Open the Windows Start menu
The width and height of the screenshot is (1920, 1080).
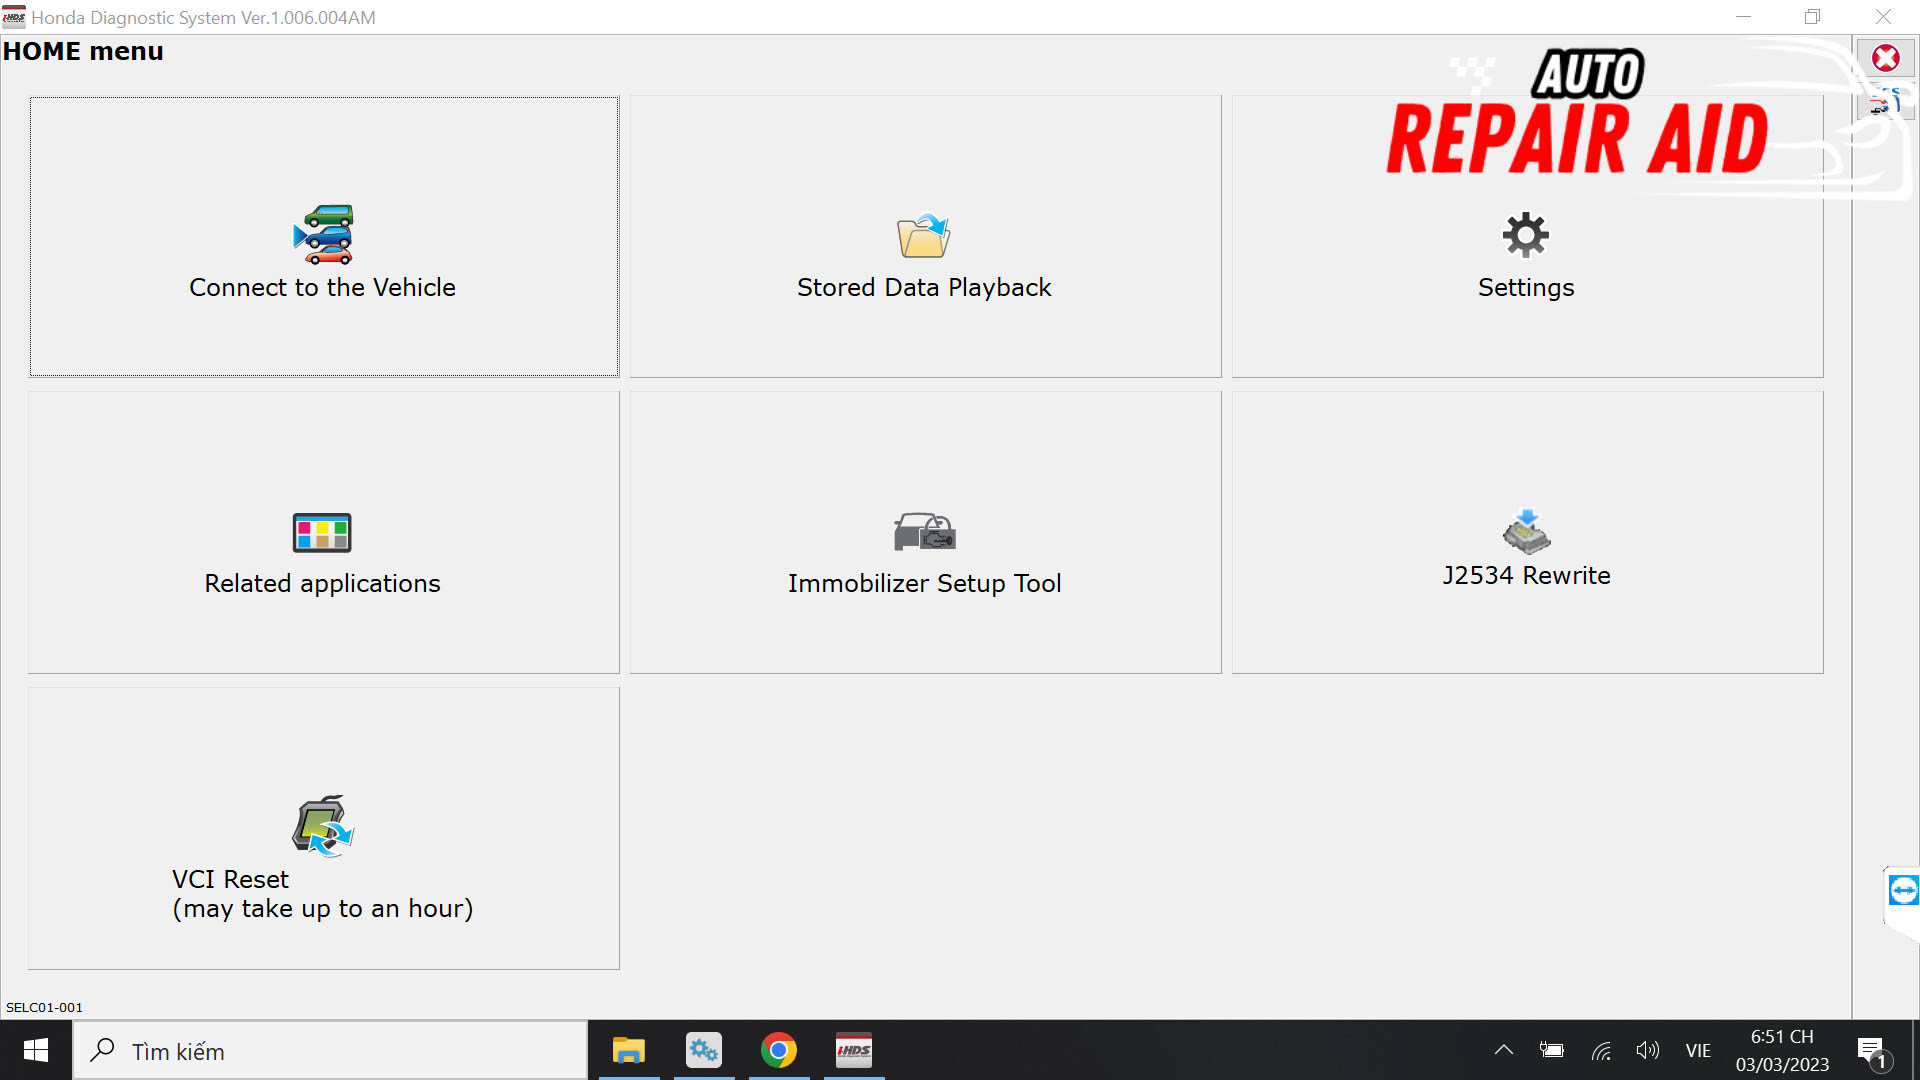(36, 1051)
